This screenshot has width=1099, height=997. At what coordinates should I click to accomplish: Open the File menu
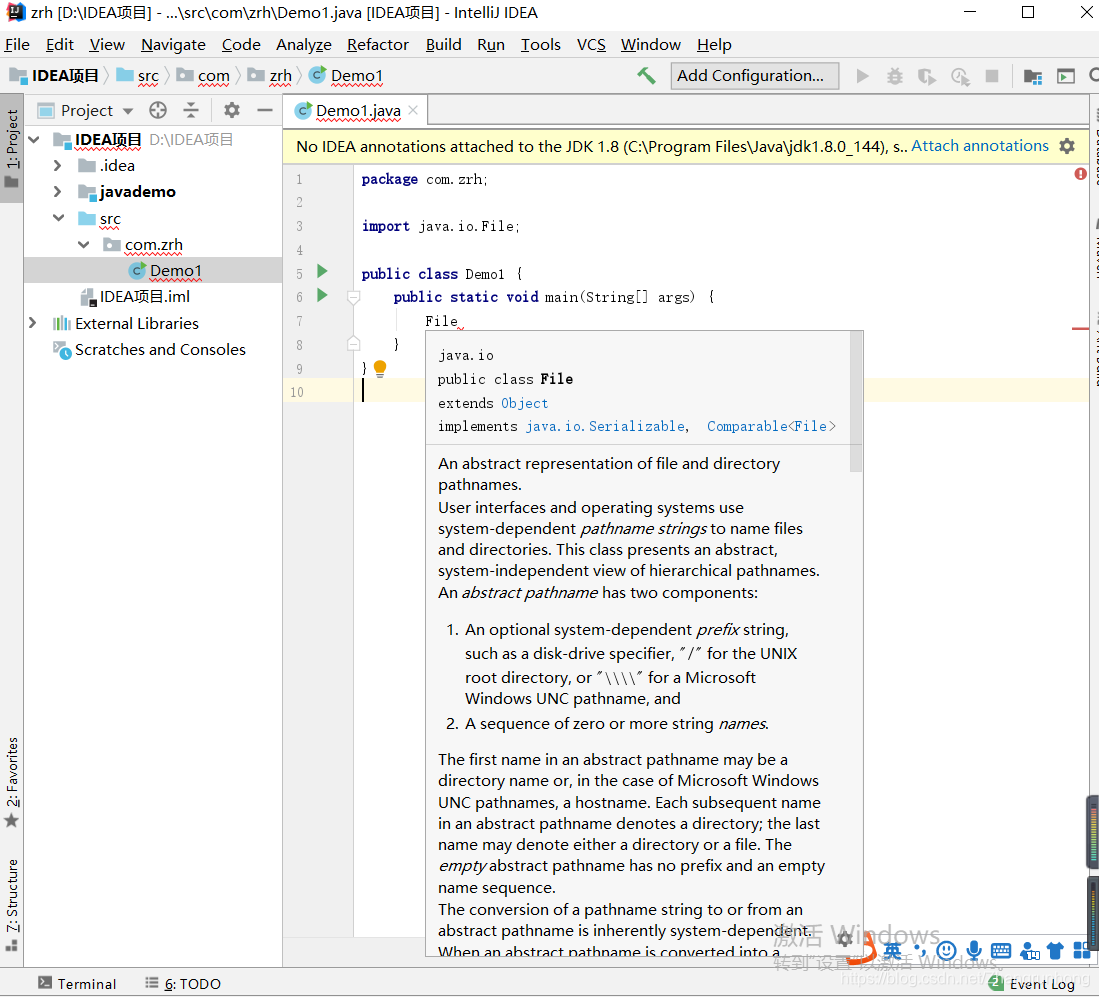17,44
